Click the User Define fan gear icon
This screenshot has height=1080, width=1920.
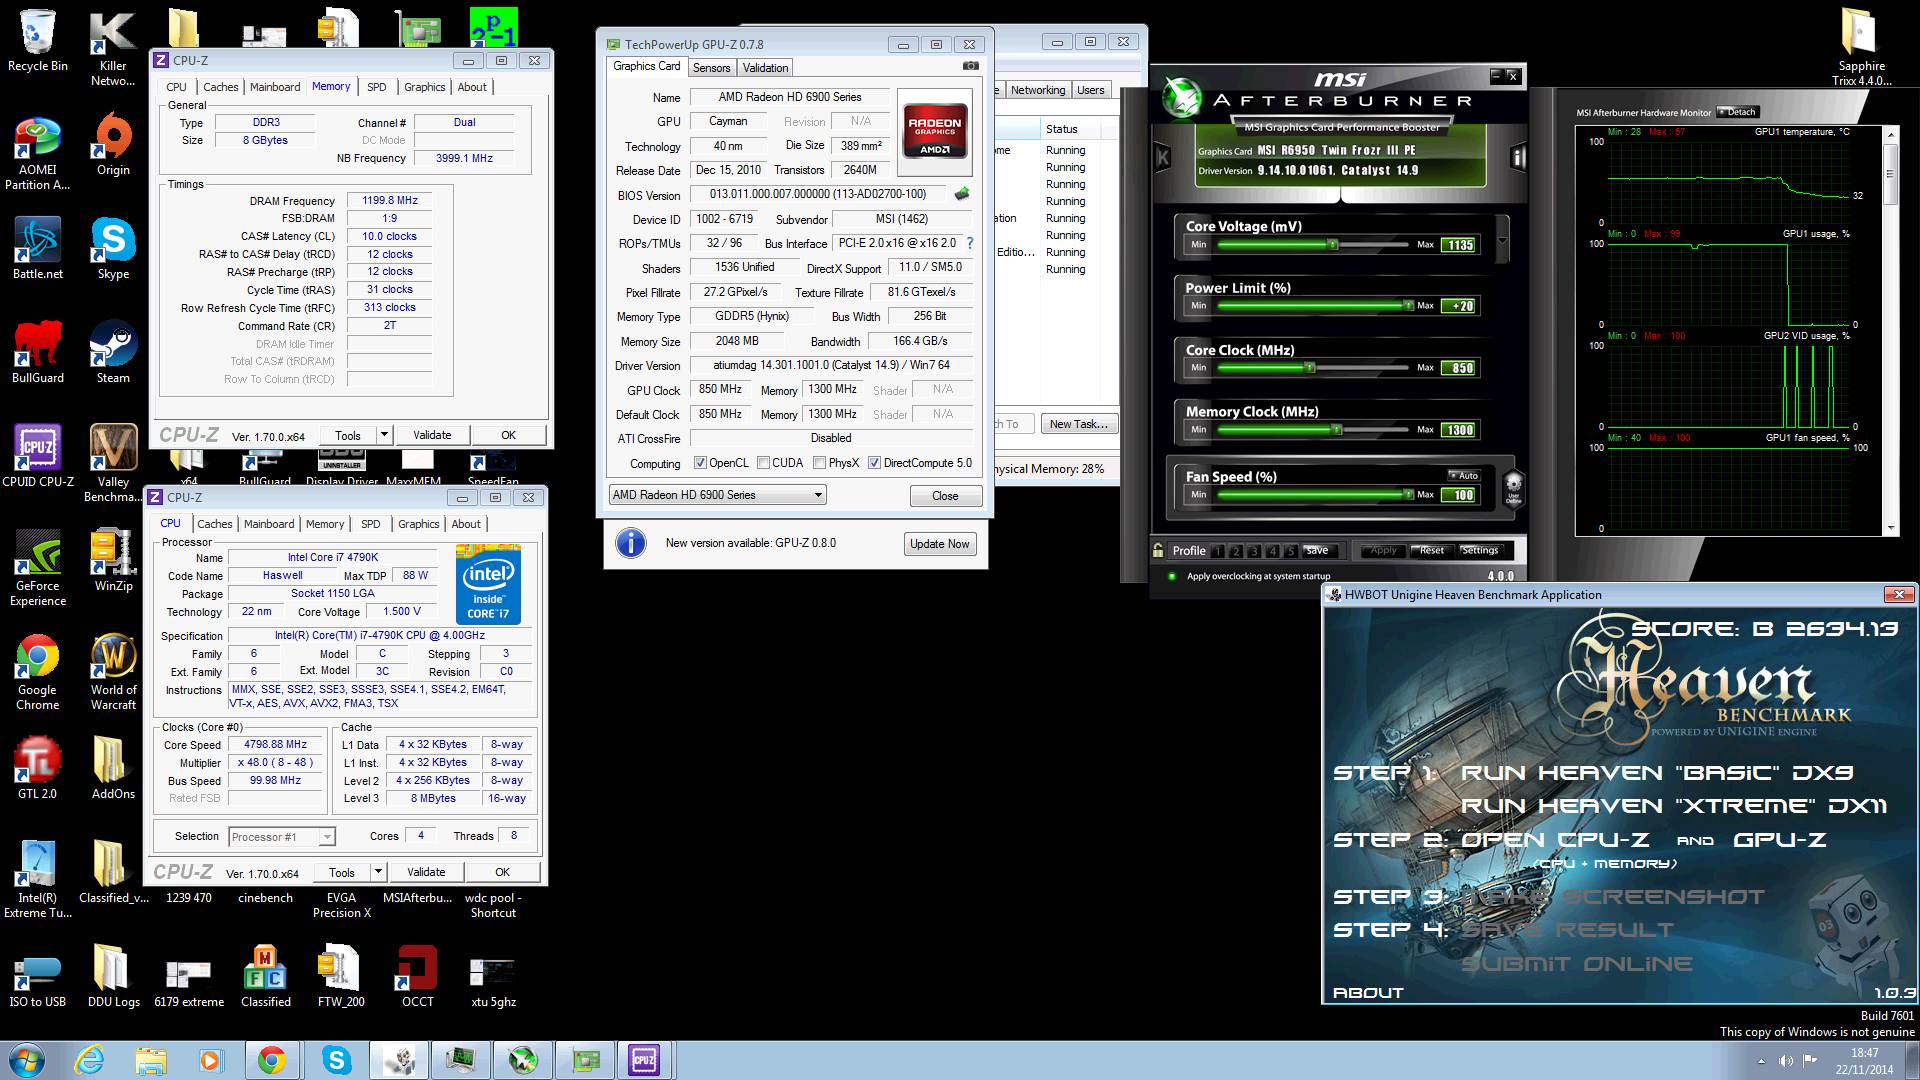(x=1514, y=488)
